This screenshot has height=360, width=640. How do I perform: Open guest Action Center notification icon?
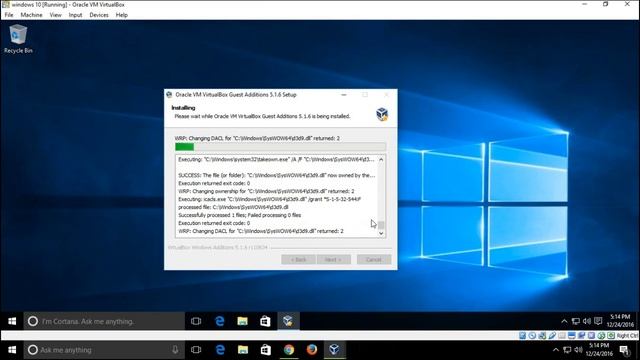click(x=598, y=322)
